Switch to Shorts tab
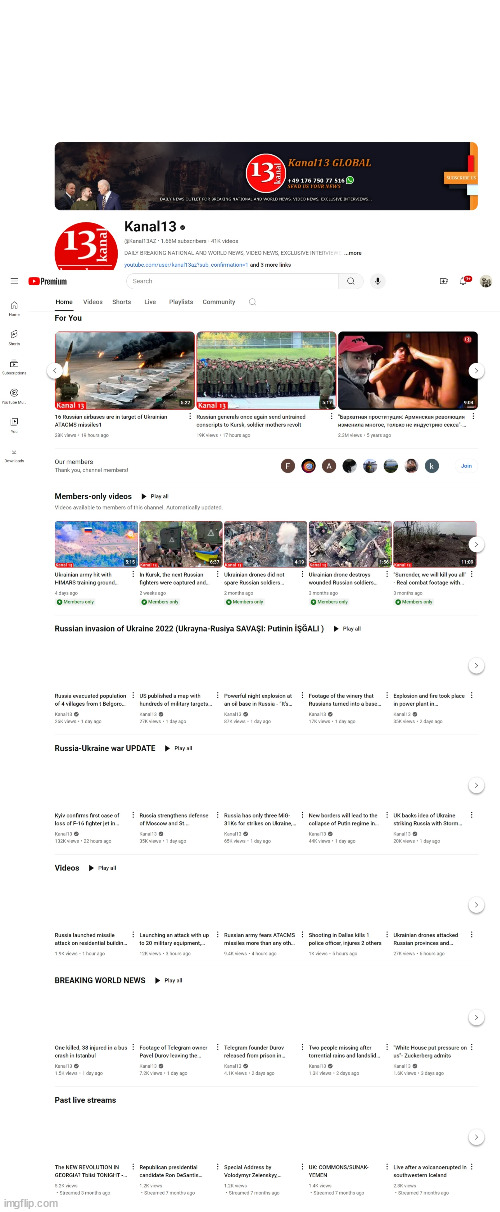The width and height of the screenshot is (500, 1212). [x=122, y=301]
